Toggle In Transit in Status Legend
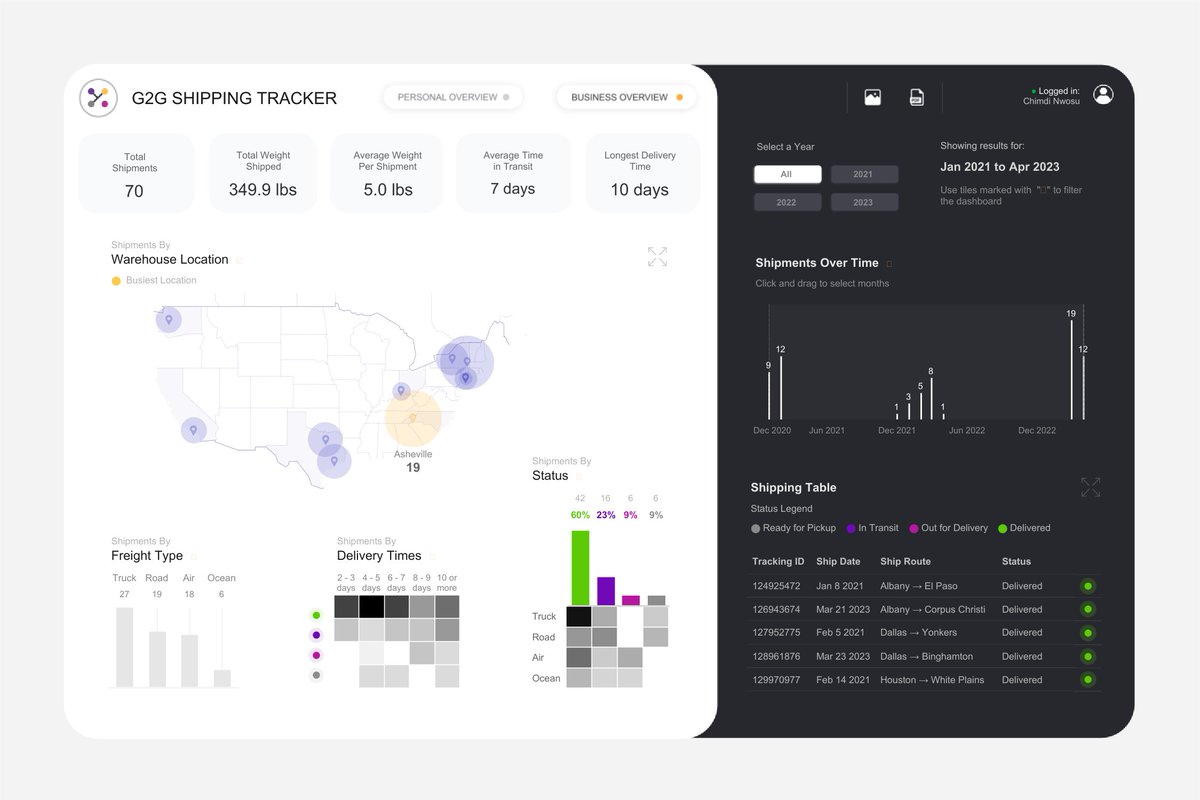 pos(872,528)
